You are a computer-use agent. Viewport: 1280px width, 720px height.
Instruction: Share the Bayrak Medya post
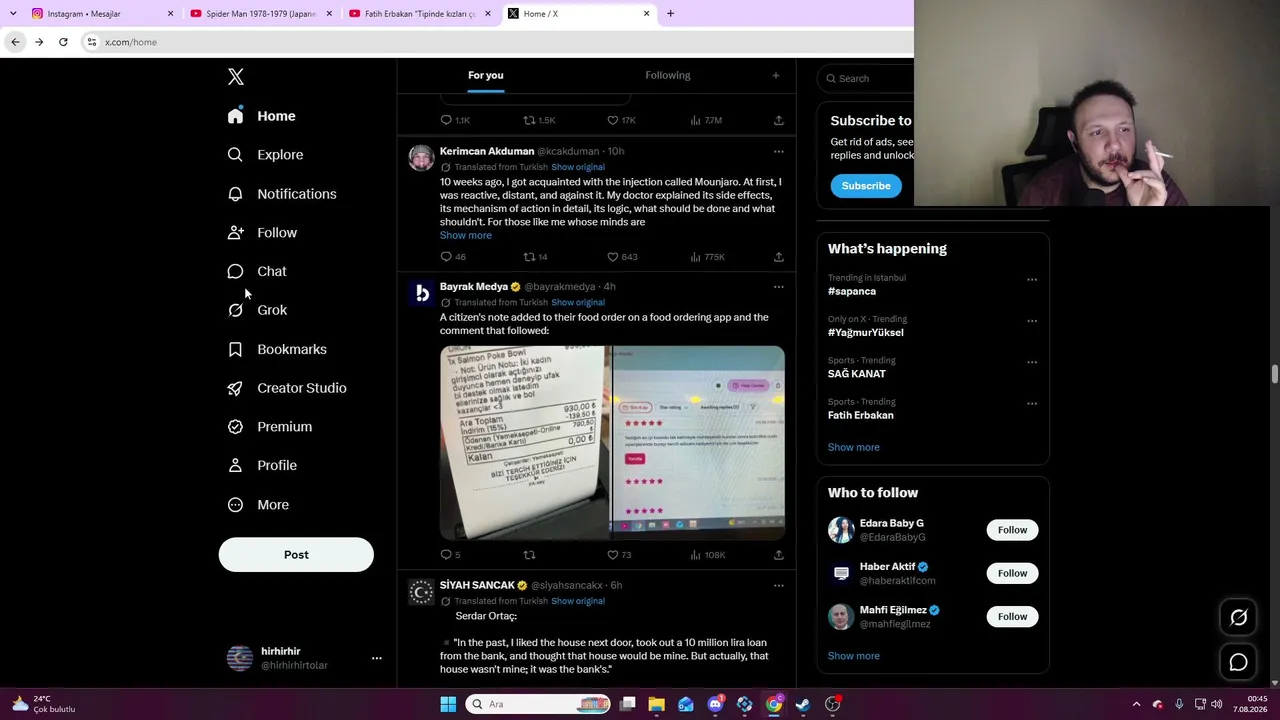click(778, 555)
